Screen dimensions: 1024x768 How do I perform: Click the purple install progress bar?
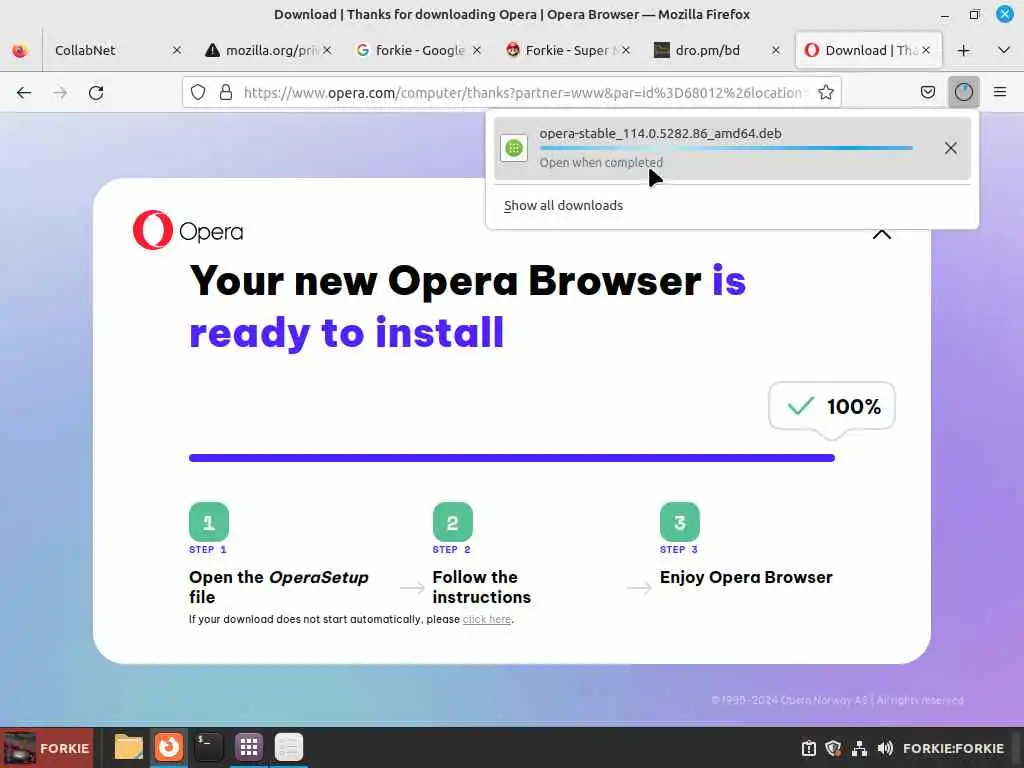(511, 458)
